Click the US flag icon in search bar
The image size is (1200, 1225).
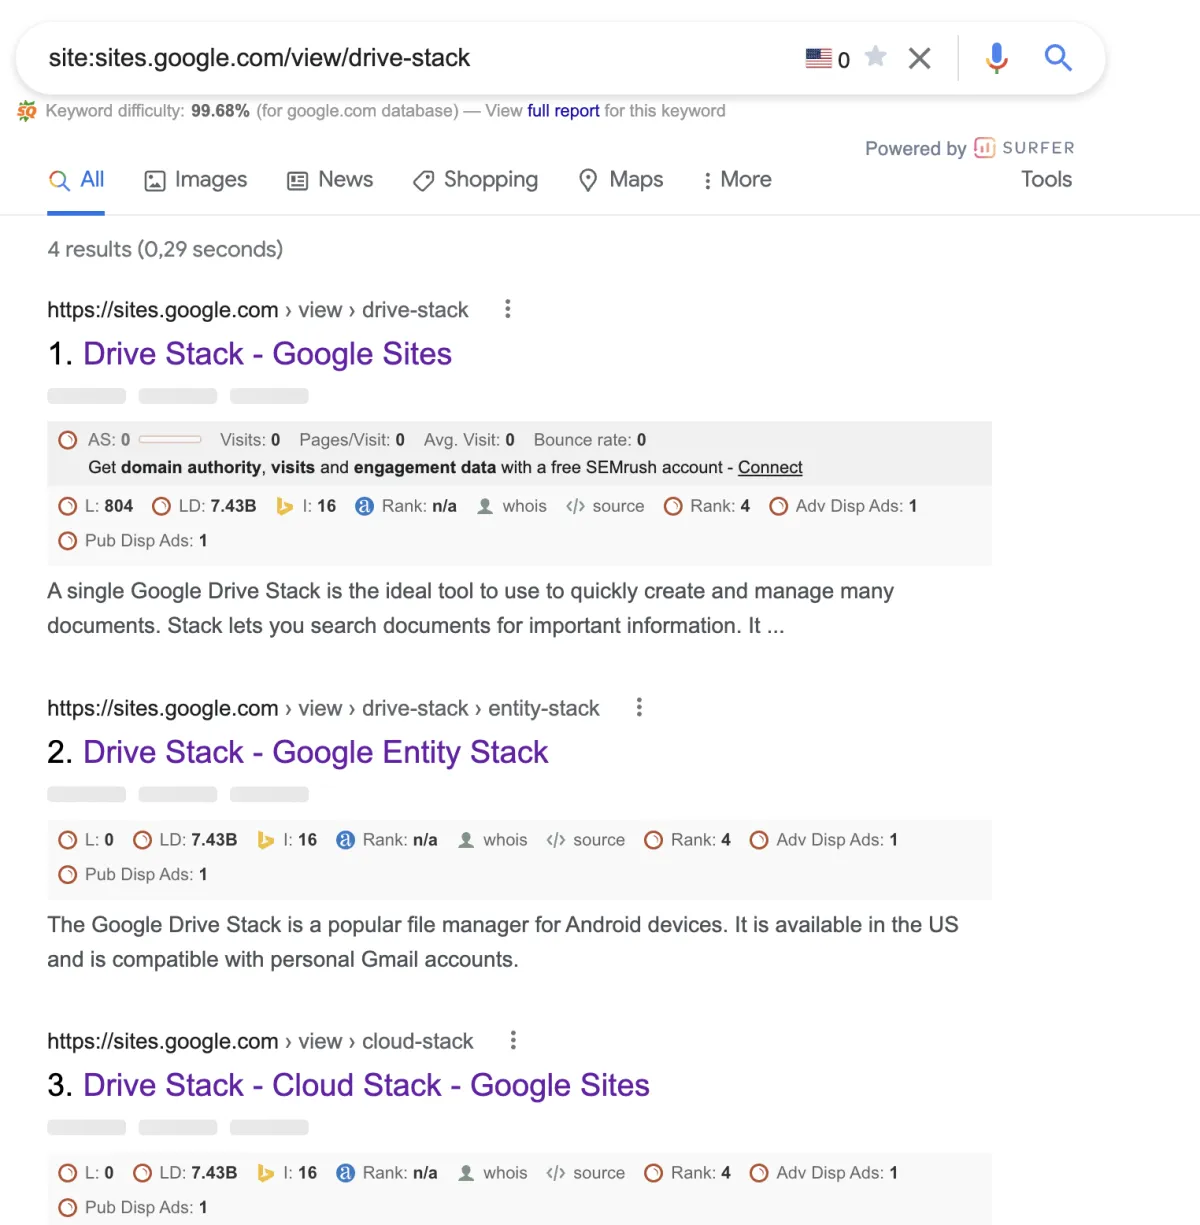tap(818, 59)
